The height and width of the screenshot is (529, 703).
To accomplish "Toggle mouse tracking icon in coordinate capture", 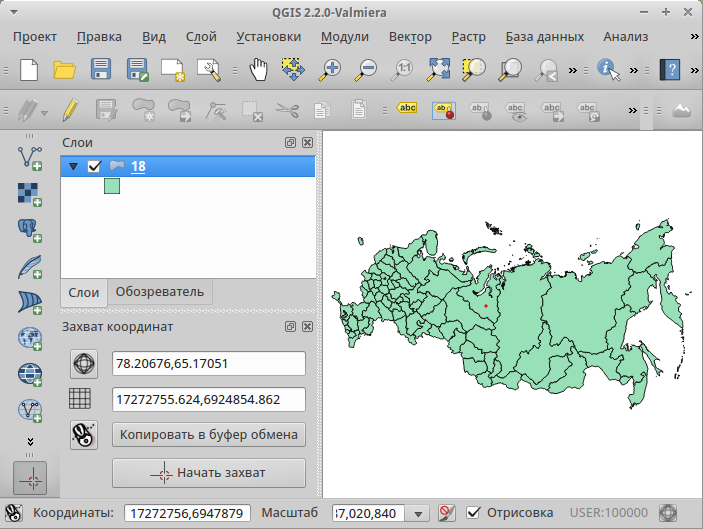I will (84, 435).
